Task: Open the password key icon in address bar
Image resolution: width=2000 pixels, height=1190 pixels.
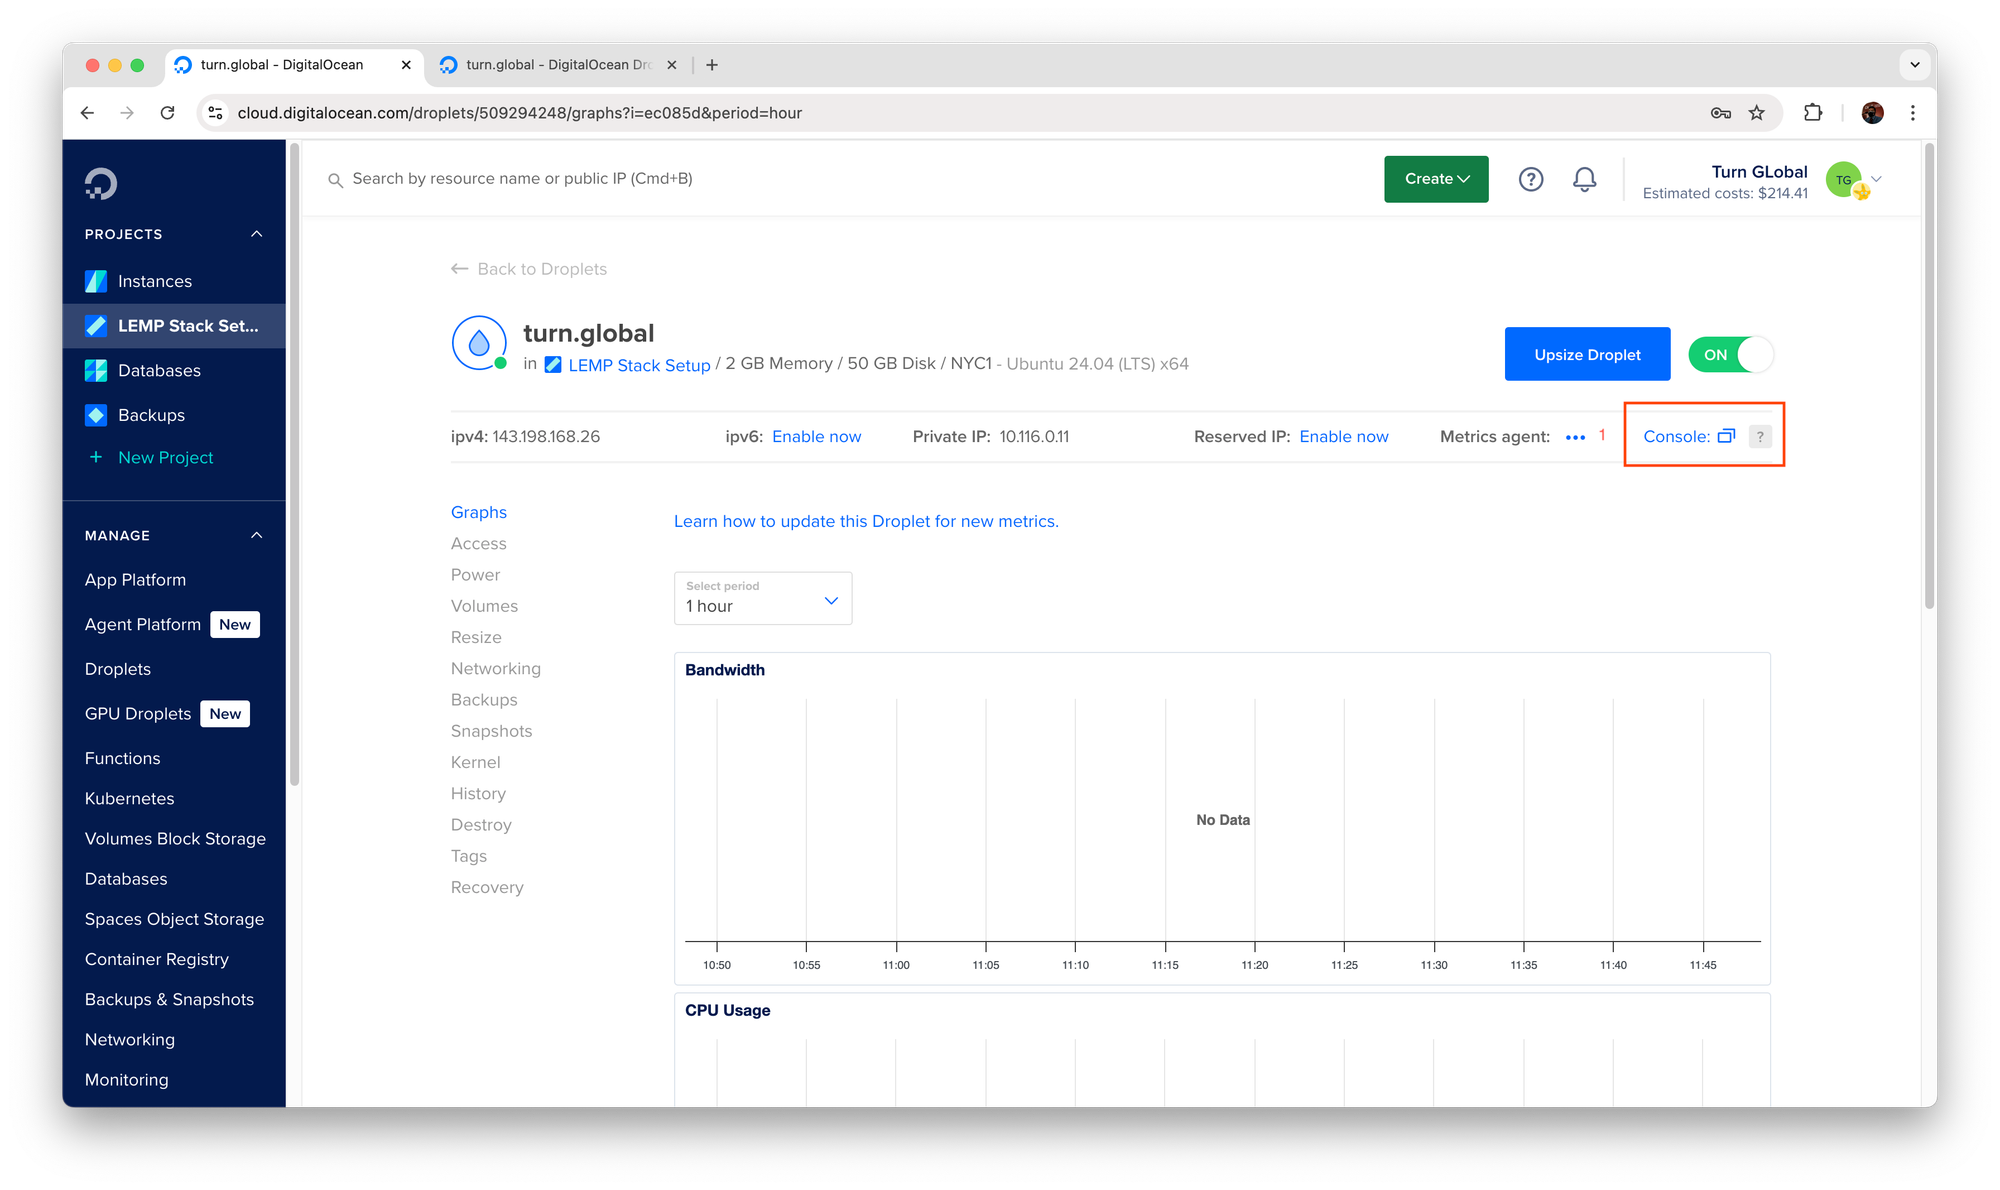Action: [1720, 113]
